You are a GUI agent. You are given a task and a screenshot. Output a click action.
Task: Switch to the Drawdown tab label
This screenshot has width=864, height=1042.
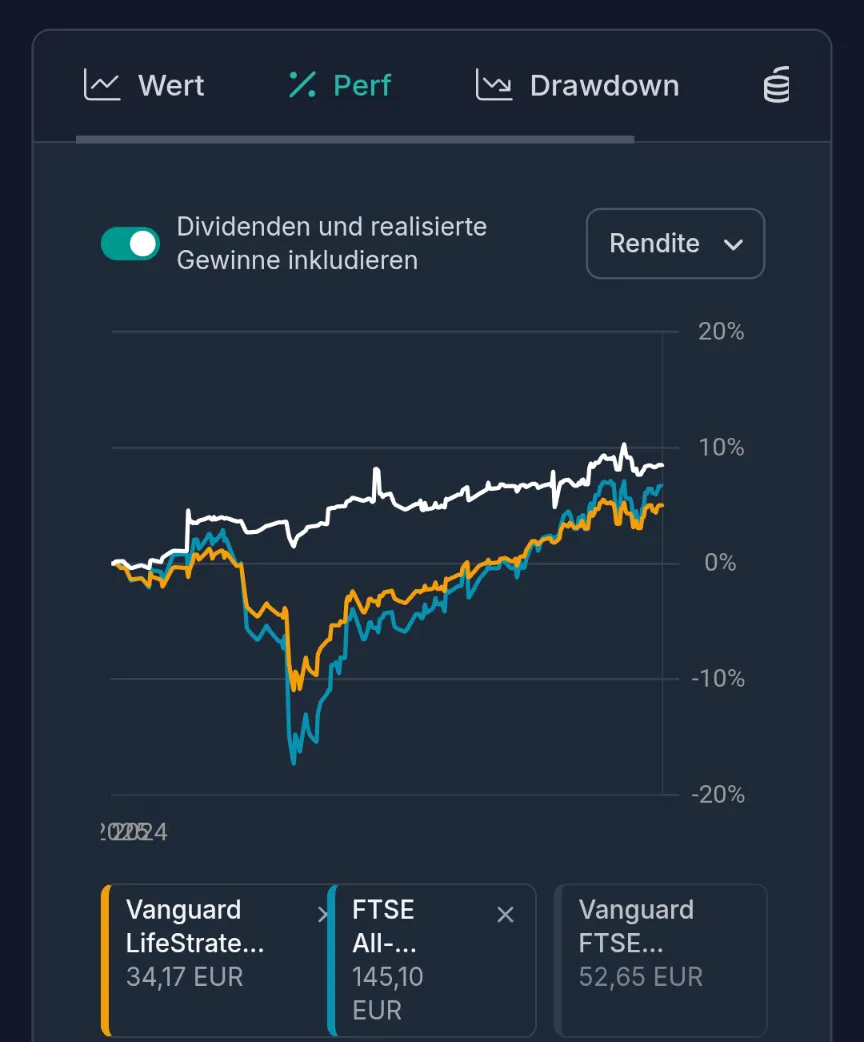pos(604,86)
